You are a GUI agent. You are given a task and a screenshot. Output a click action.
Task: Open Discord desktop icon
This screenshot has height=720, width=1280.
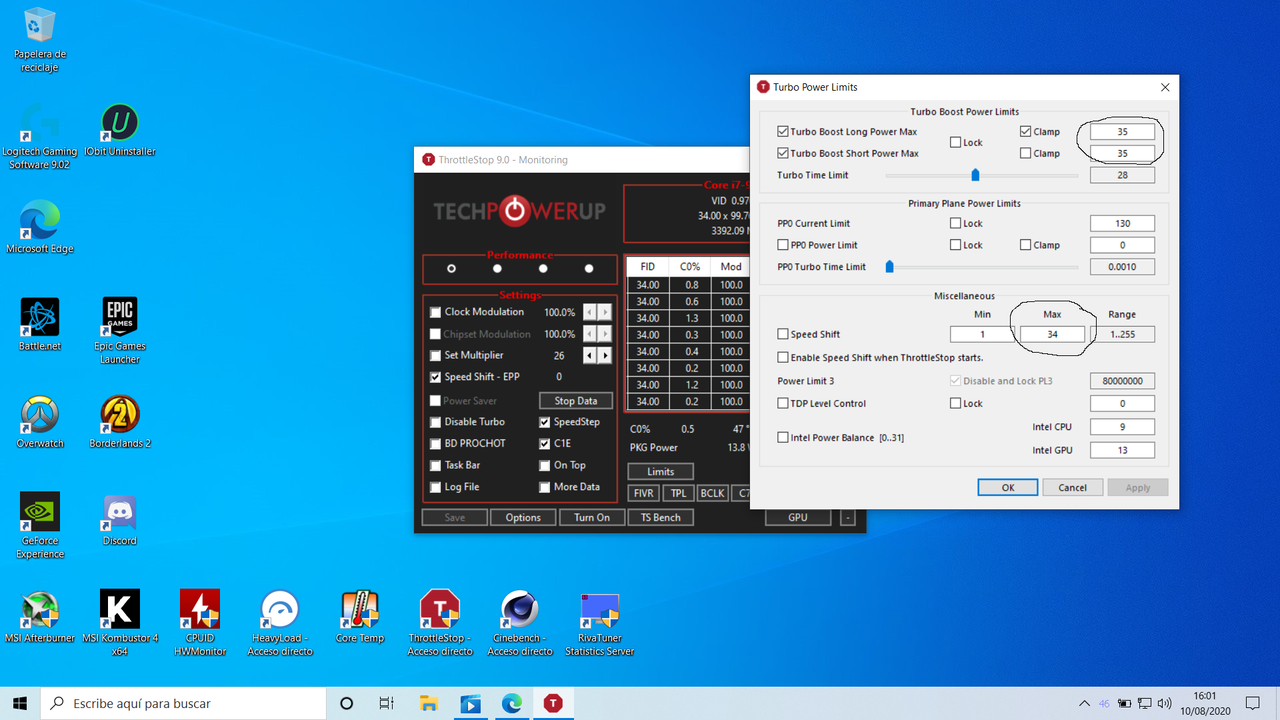click(x=120, y=519)
